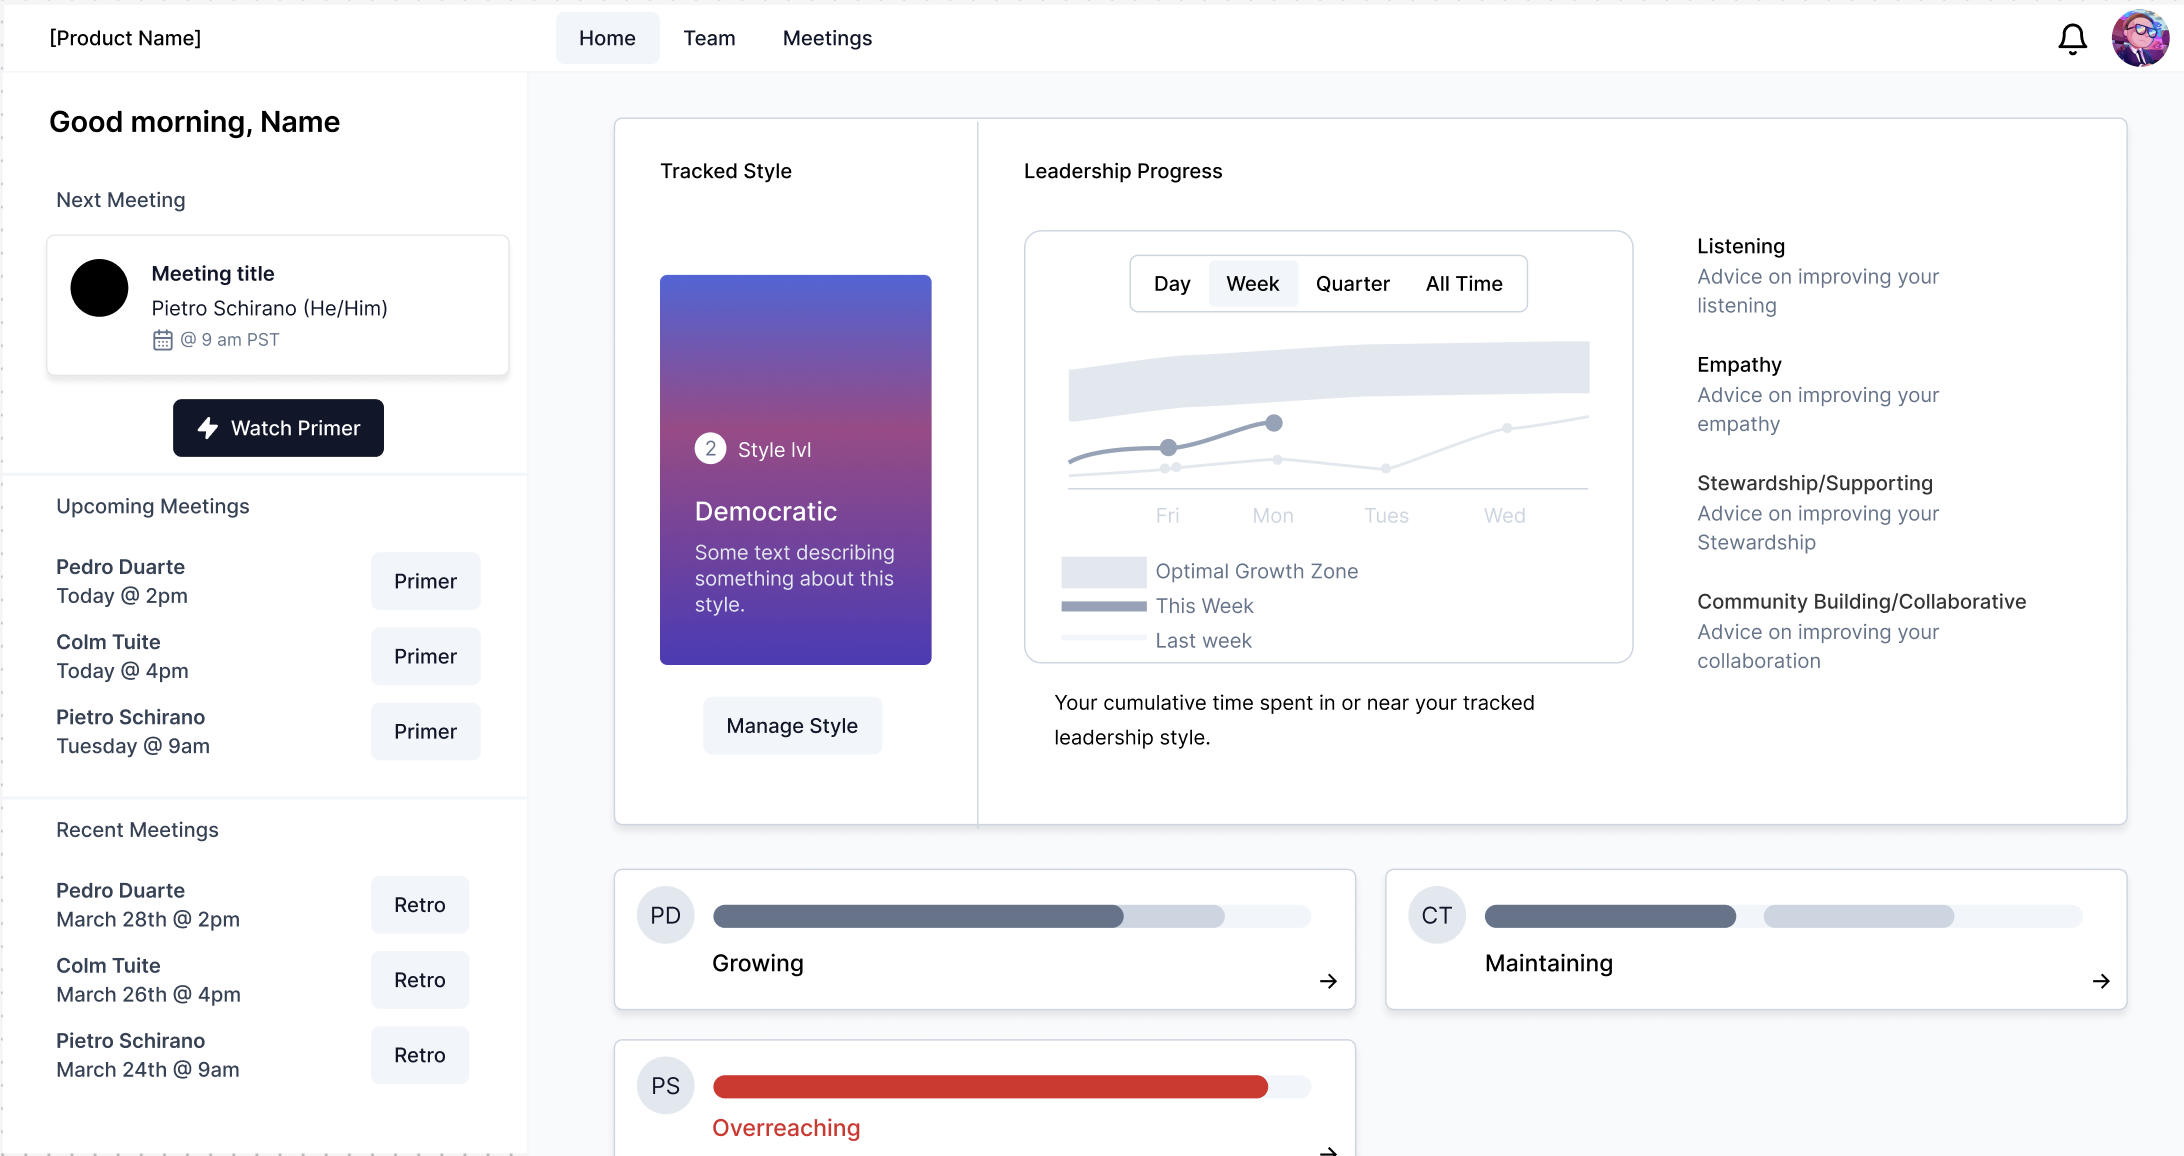
Task: Click the black meeting avatar circle
Action: (x=99, y=288)
